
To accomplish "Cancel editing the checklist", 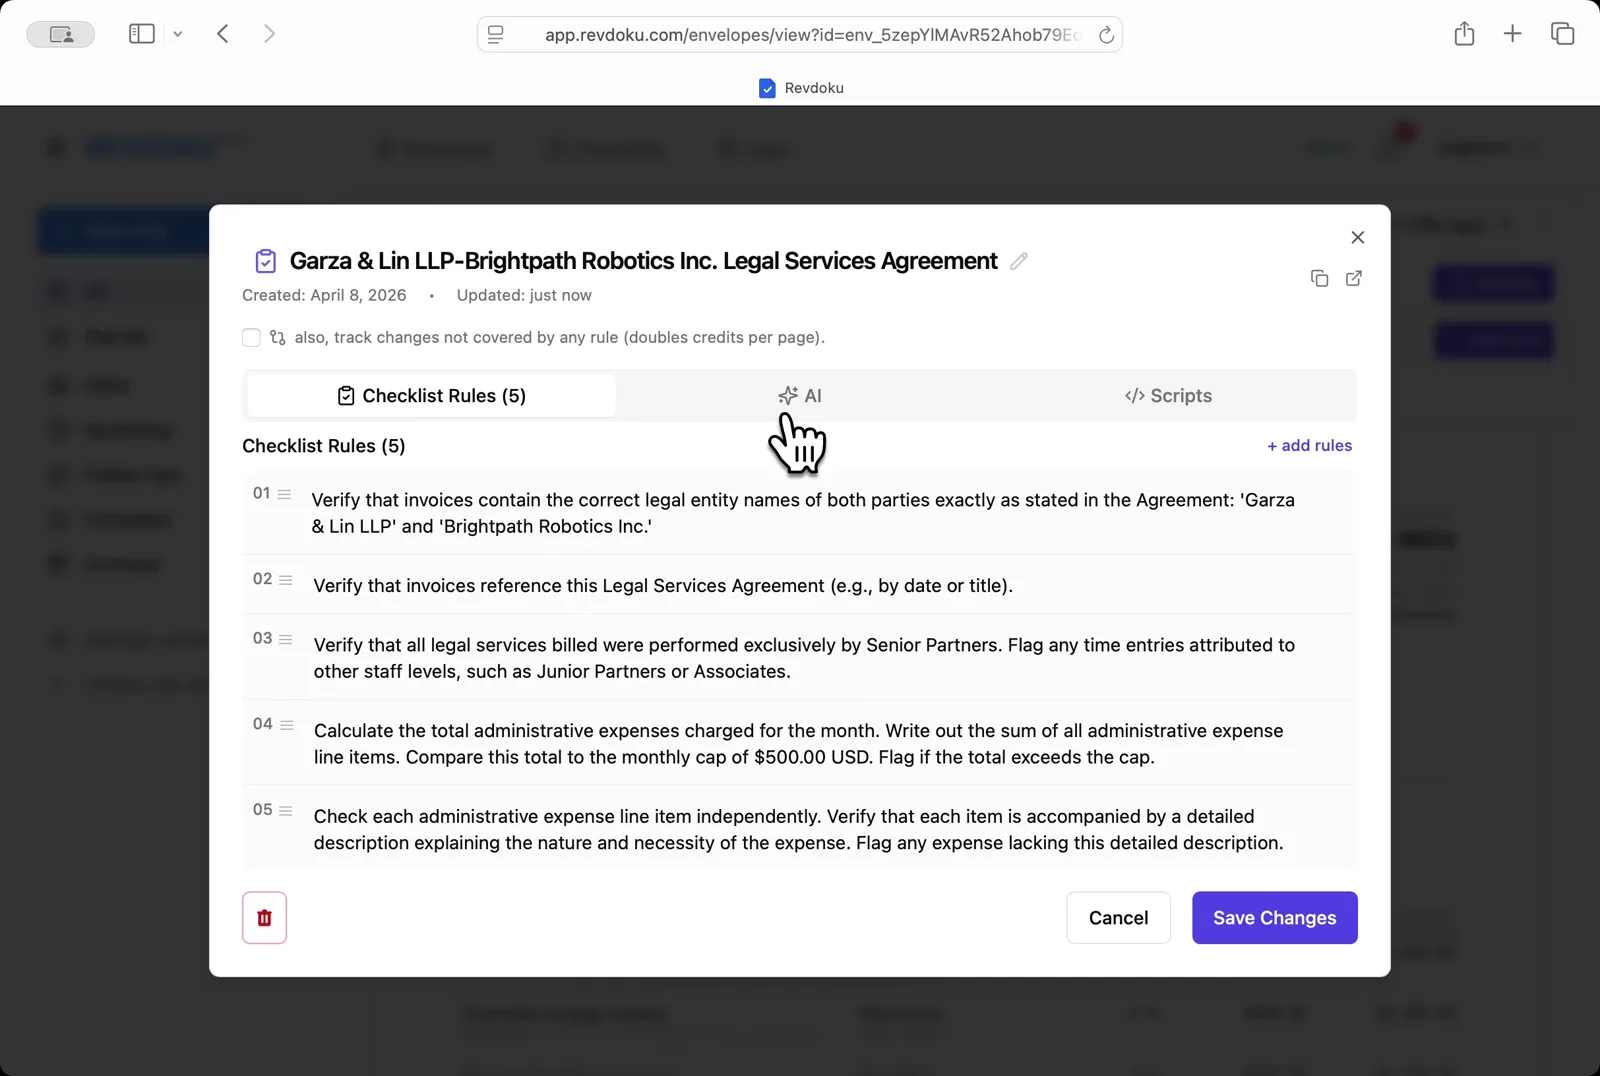I will click(1118, 917).
